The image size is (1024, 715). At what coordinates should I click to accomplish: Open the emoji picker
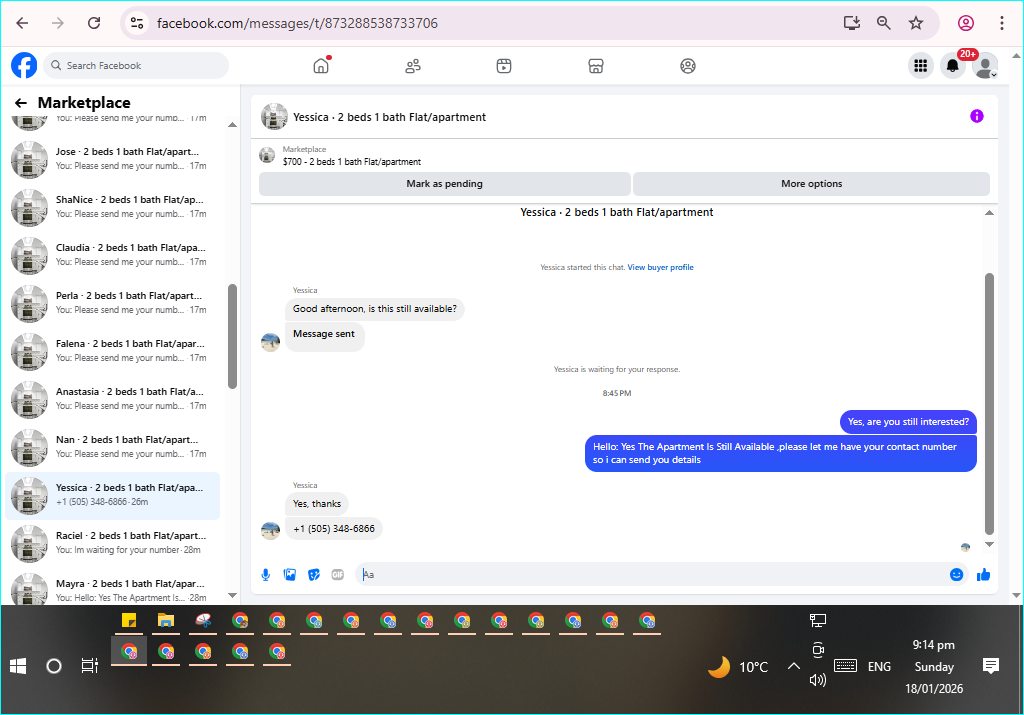[956, 575]
